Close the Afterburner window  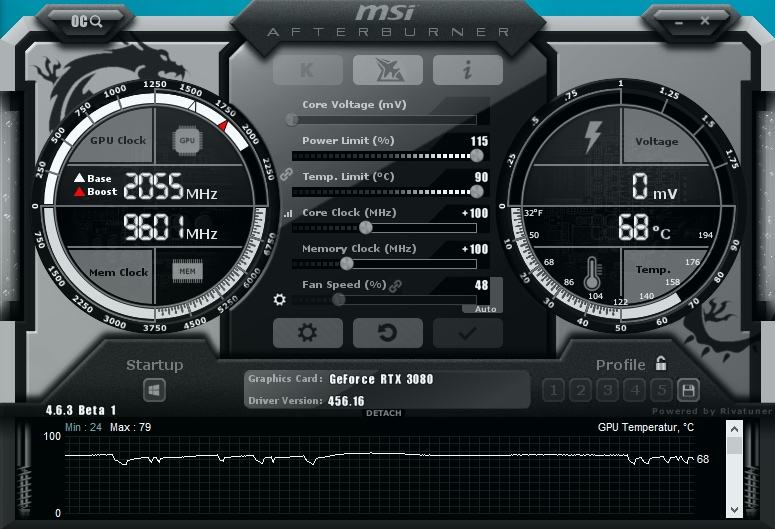click(x=705, y=21)
